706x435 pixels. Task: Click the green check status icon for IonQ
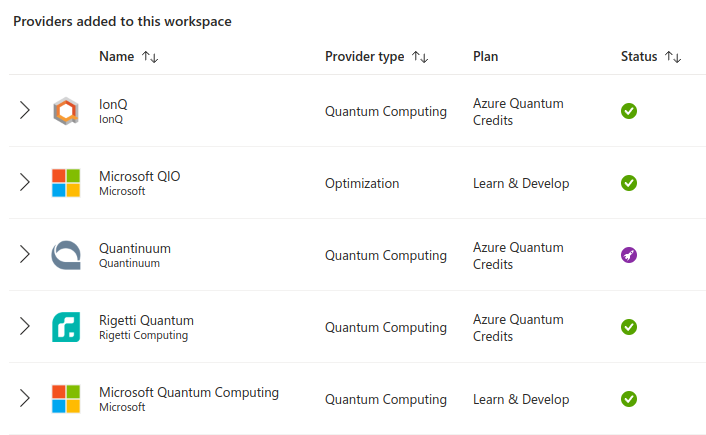pos(629,111)
